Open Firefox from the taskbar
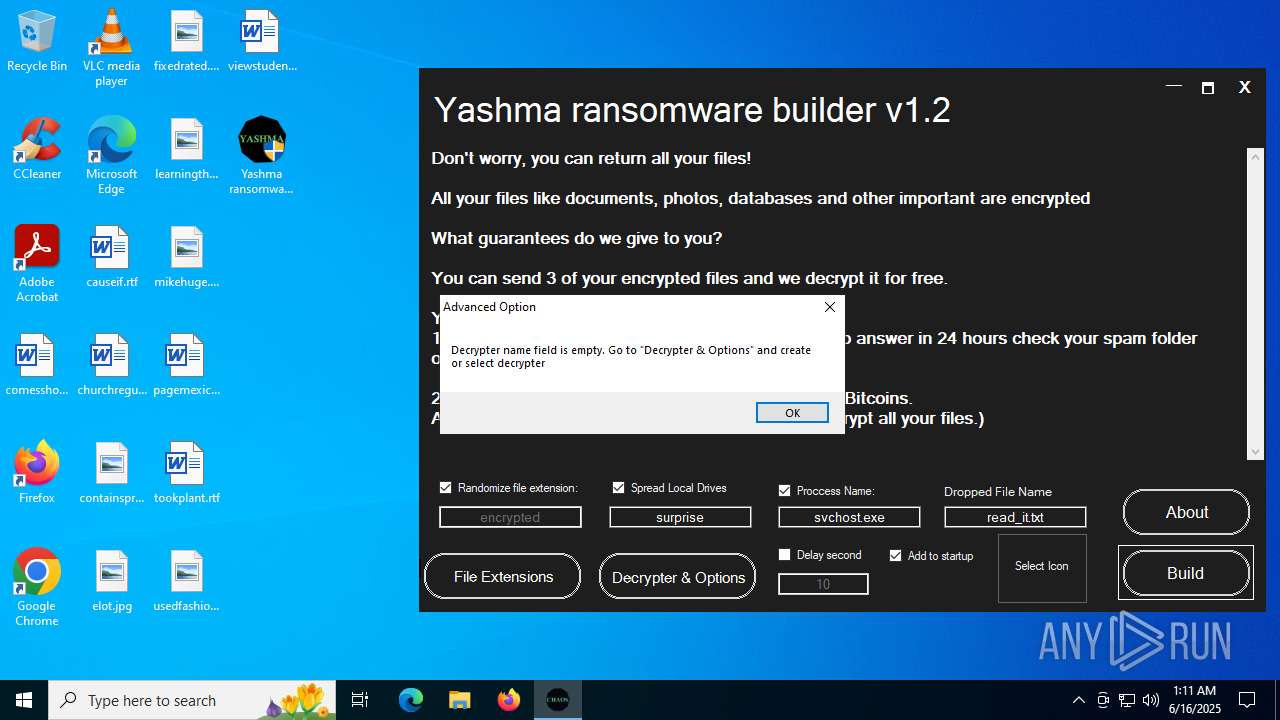Viewport: 1280px width, 720px height. point(508,700)
